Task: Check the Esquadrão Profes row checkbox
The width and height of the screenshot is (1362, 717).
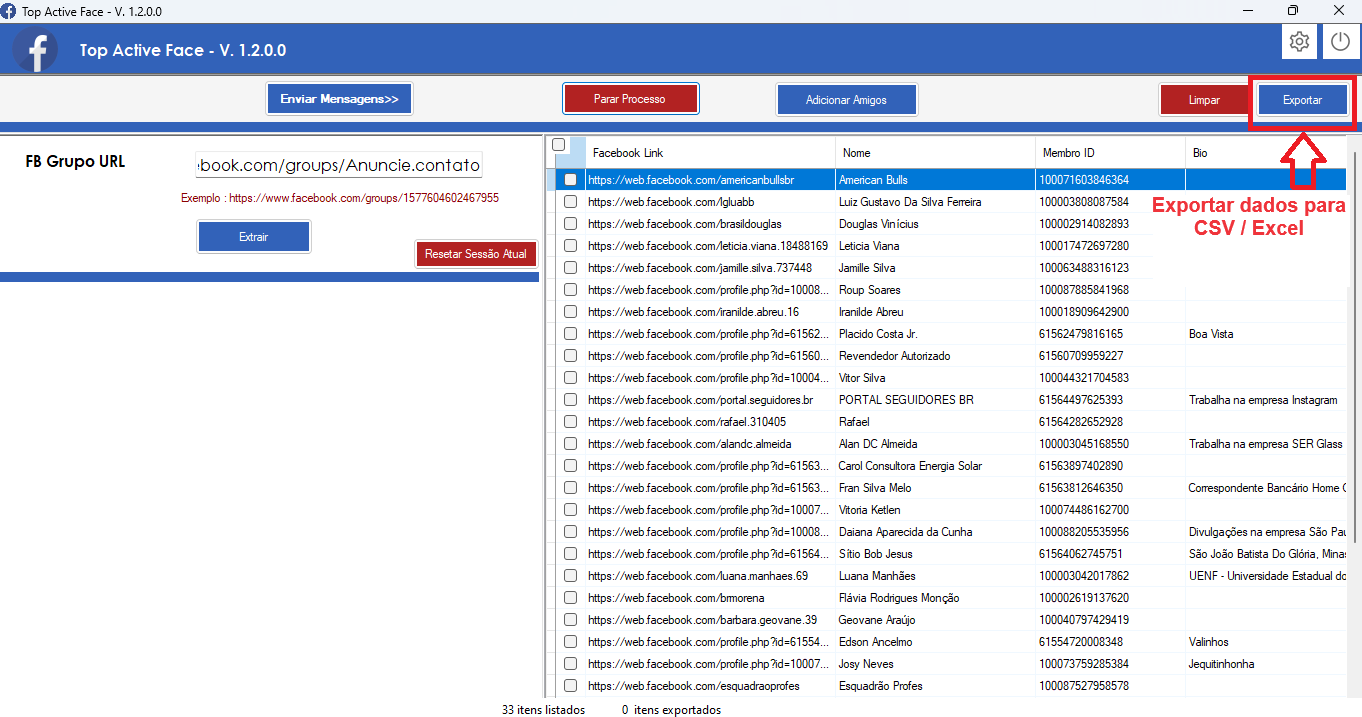Action: 570,686
